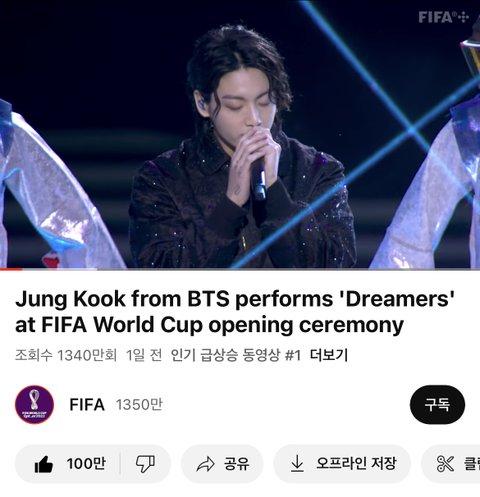
Task: Tap the video player frame
Action: tap(240, 134)
